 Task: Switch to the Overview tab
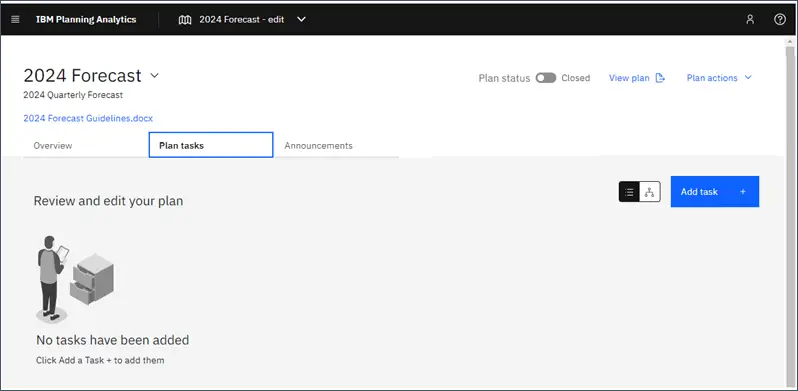(86, 146)
